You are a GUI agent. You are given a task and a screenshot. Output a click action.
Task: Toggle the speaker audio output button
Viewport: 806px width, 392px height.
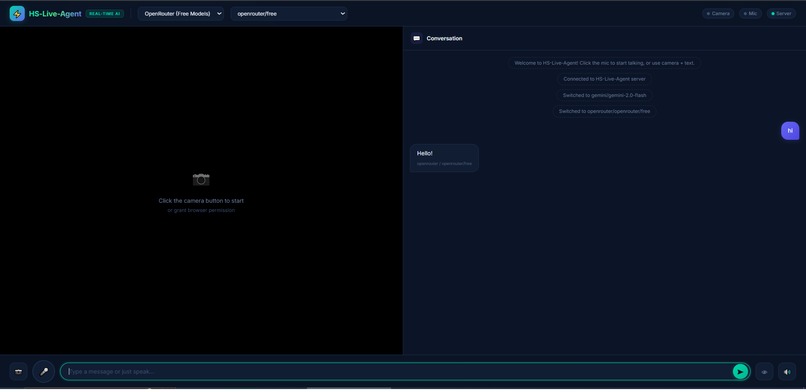(x=787, y=371)
